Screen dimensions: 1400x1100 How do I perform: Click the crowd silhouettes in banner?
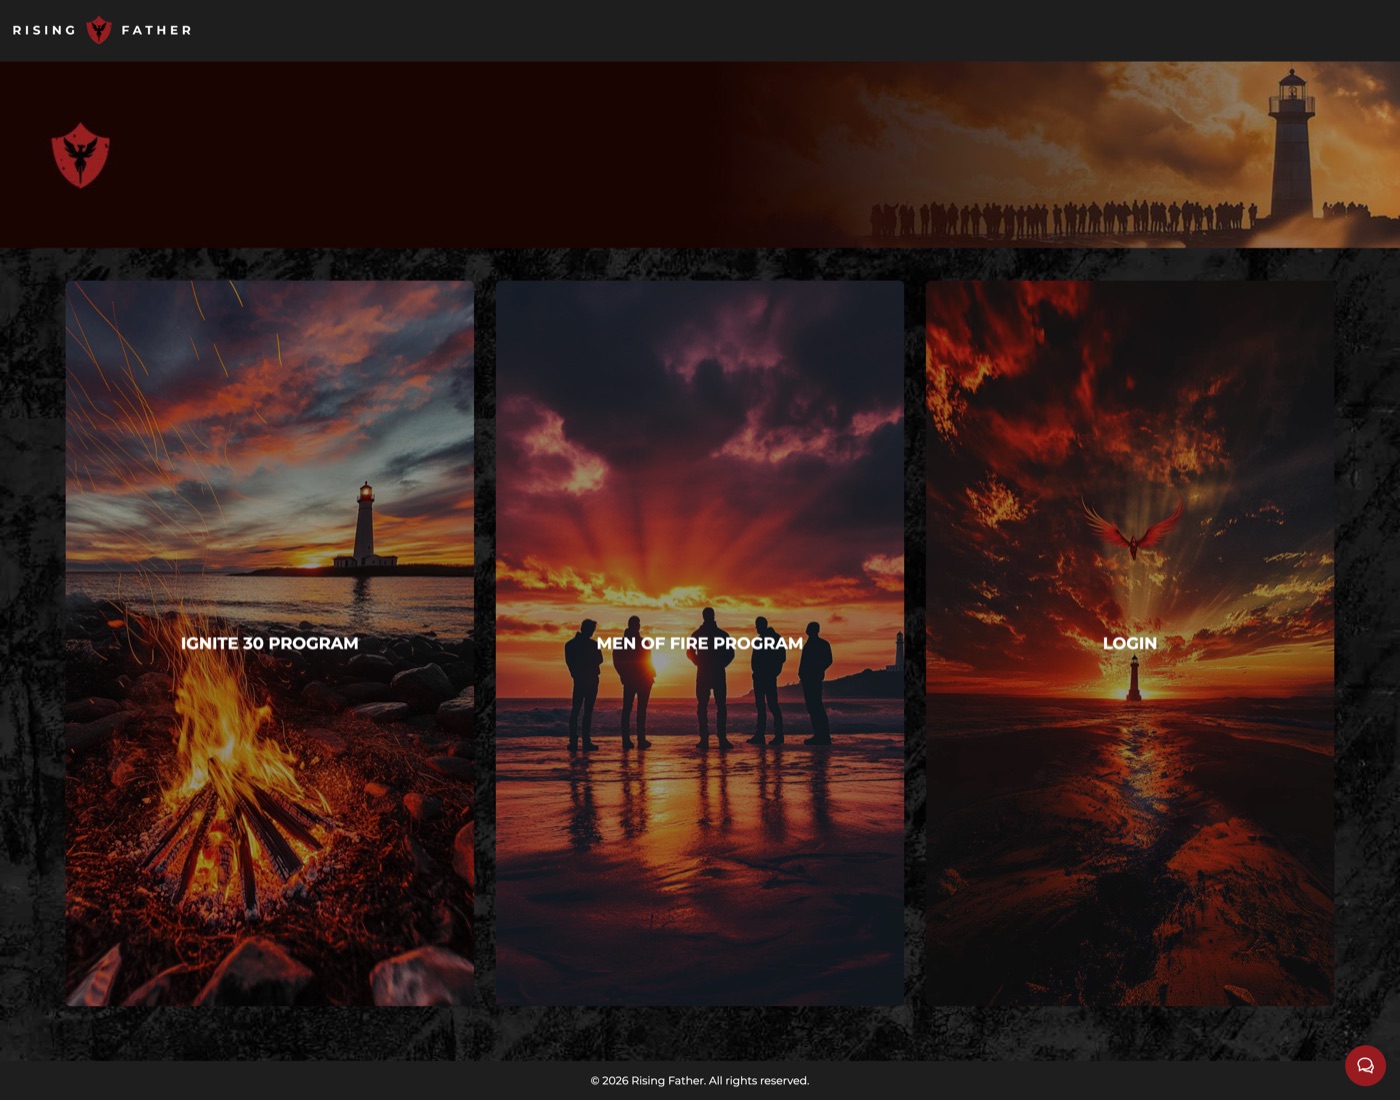1060,217
